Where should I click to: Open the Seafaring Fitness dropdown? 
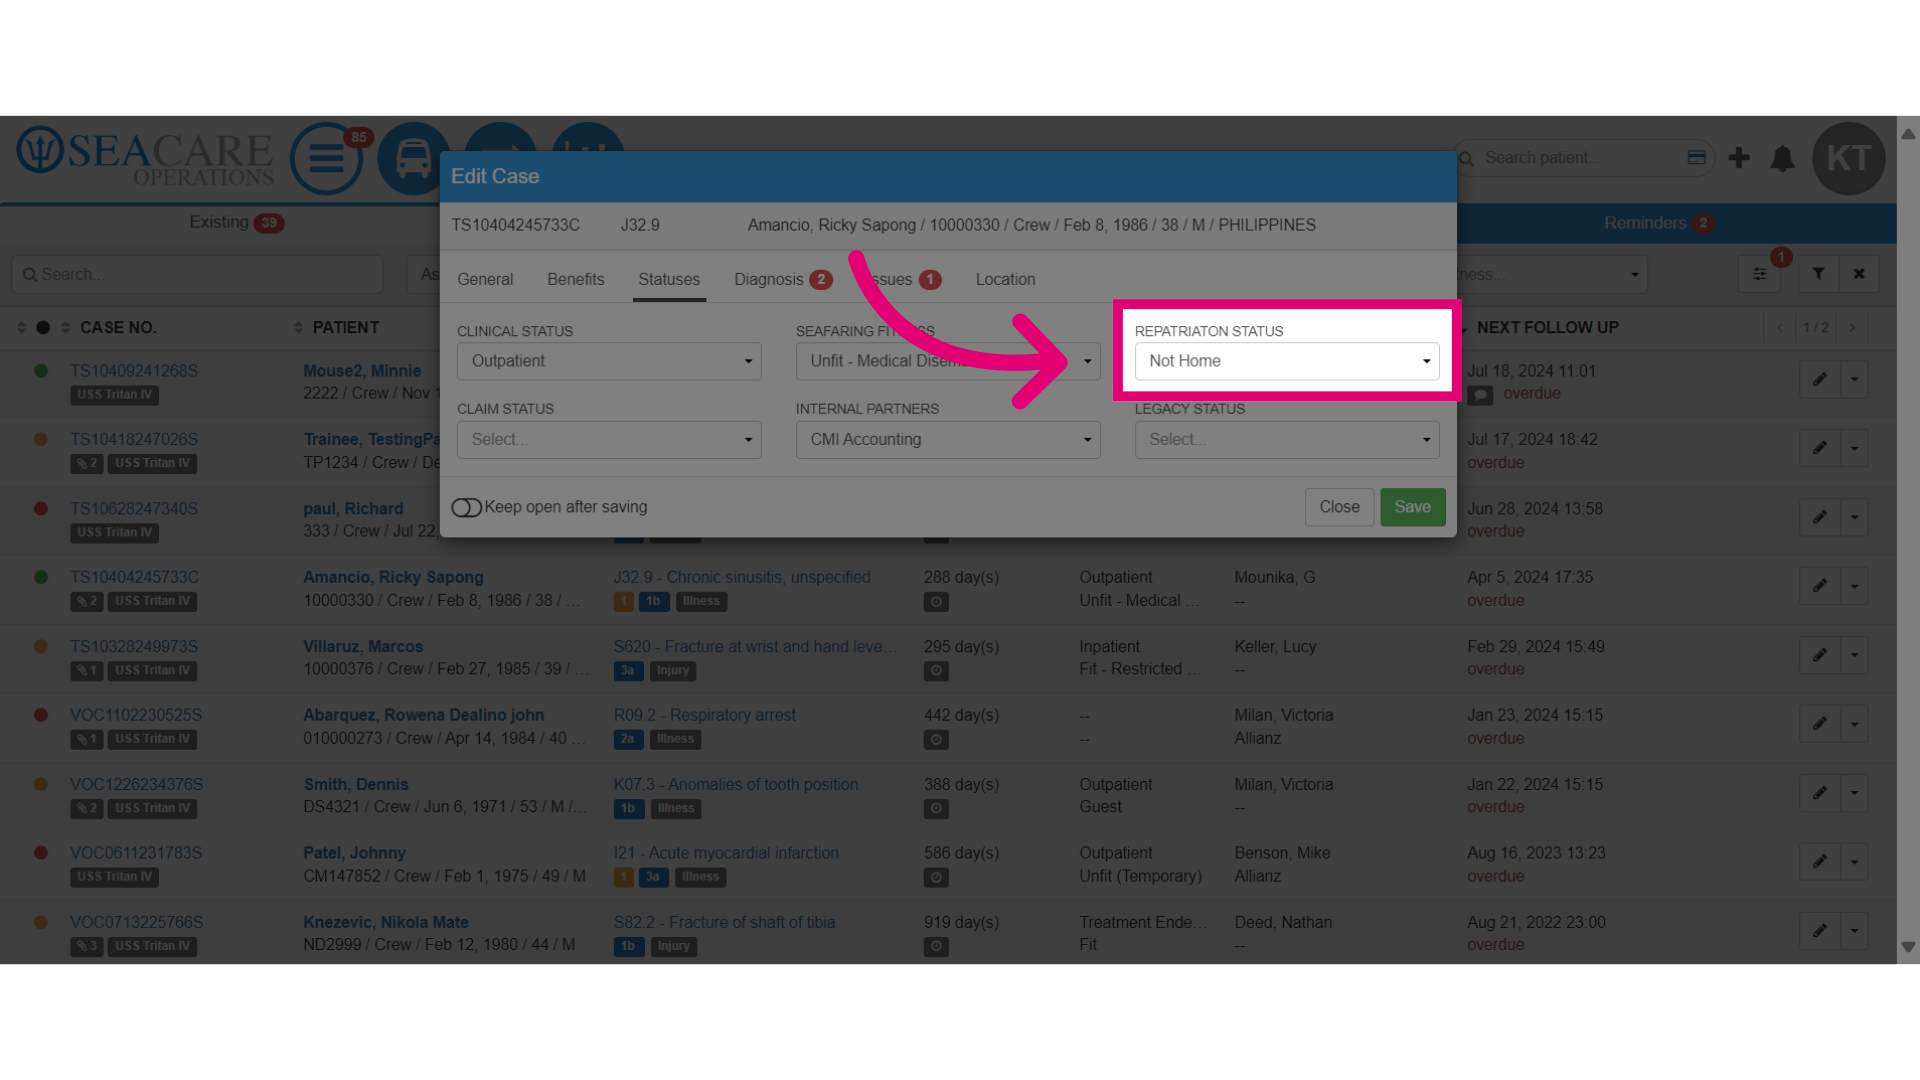click(948, 361)
